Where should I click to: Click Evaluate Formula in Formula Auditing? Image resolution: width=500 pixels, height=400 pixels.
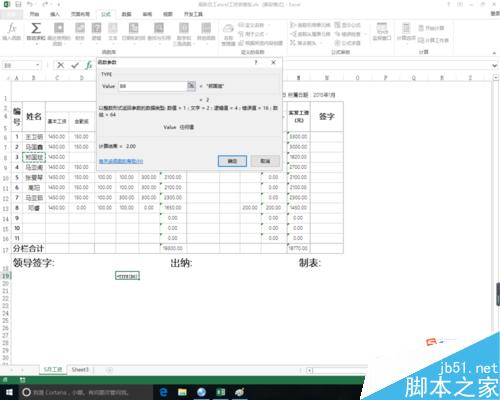coord(347,43)
